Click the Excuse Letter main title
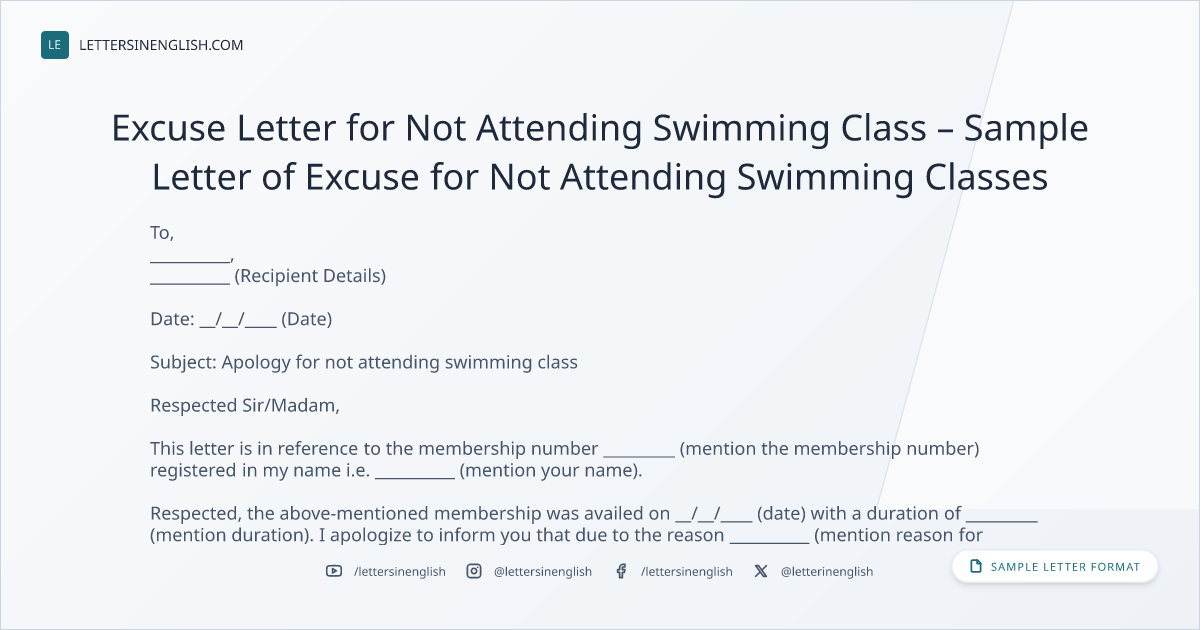The image size is (1200, 630). click(600, 153)
